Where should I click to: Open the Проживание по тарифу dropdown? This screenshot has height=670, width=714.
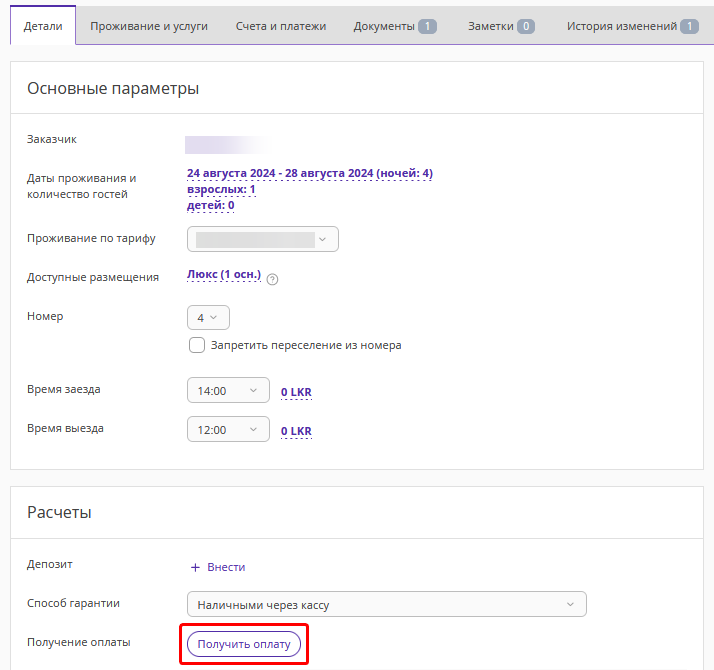[263, 239]
